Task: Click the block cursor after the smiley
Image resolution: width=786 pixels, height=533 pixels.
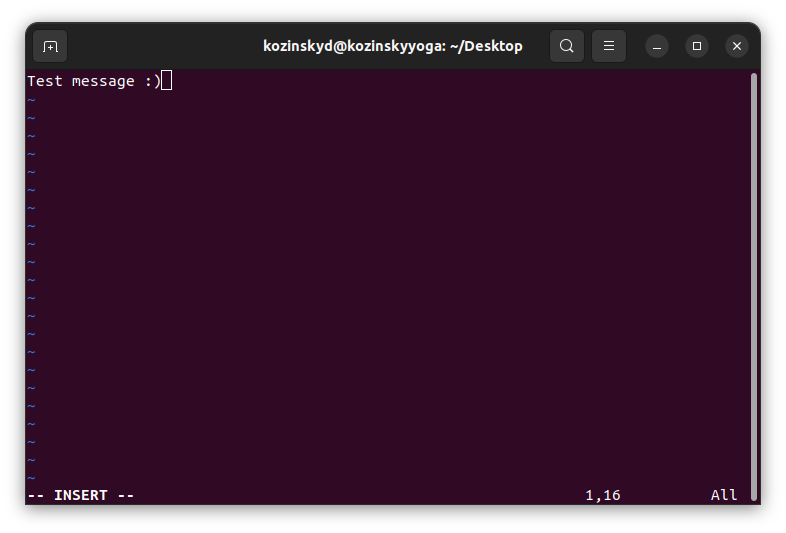Action: (166, 80)
